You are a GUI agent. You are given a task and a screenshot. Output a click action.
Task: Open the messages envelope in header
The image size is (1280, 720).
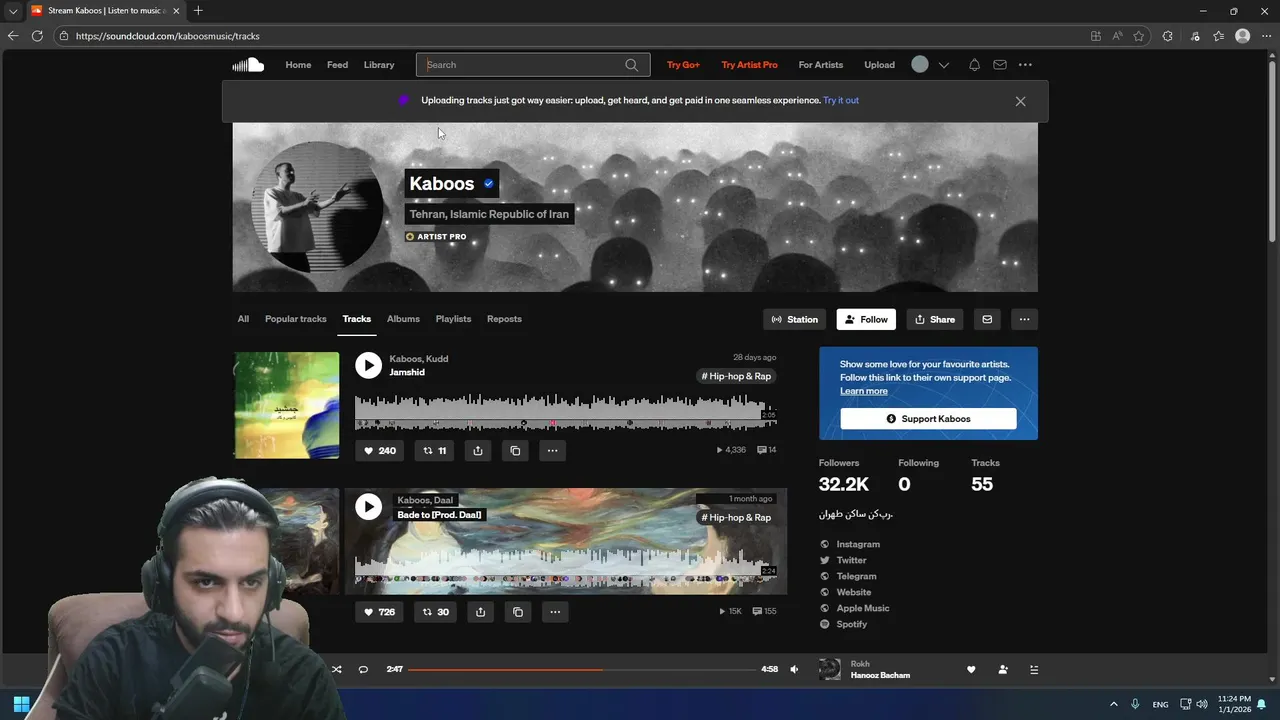(x=1000, y=65)
